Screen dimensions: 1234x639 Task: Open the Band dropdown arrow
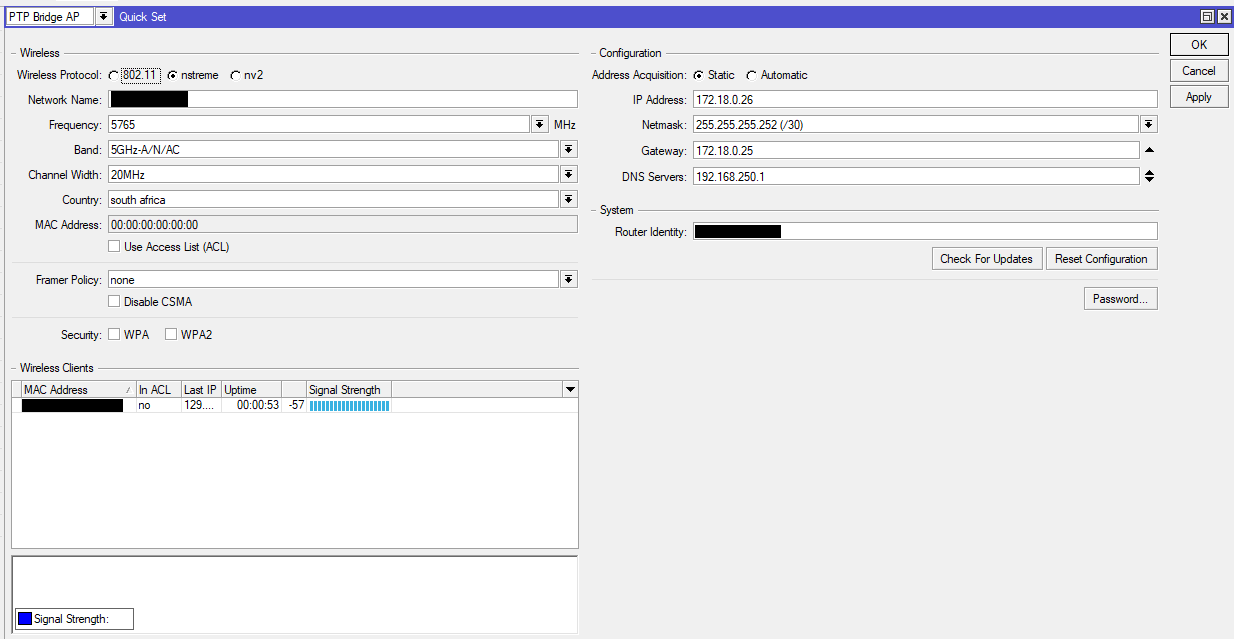click(569, 149)
